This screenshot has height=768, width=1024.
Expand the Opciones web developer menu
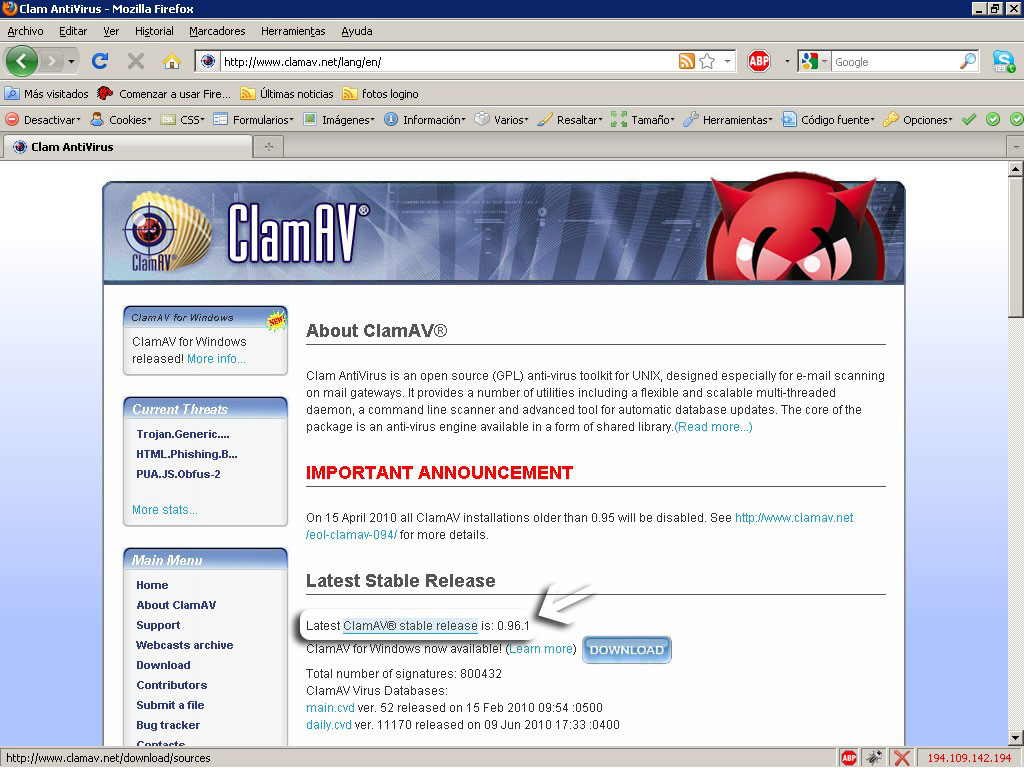918,120
